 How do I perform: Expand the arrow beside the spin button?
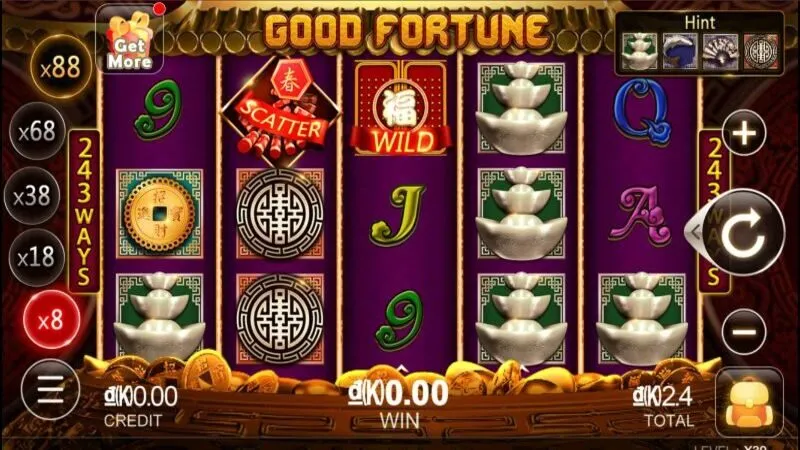pos(695,232)
